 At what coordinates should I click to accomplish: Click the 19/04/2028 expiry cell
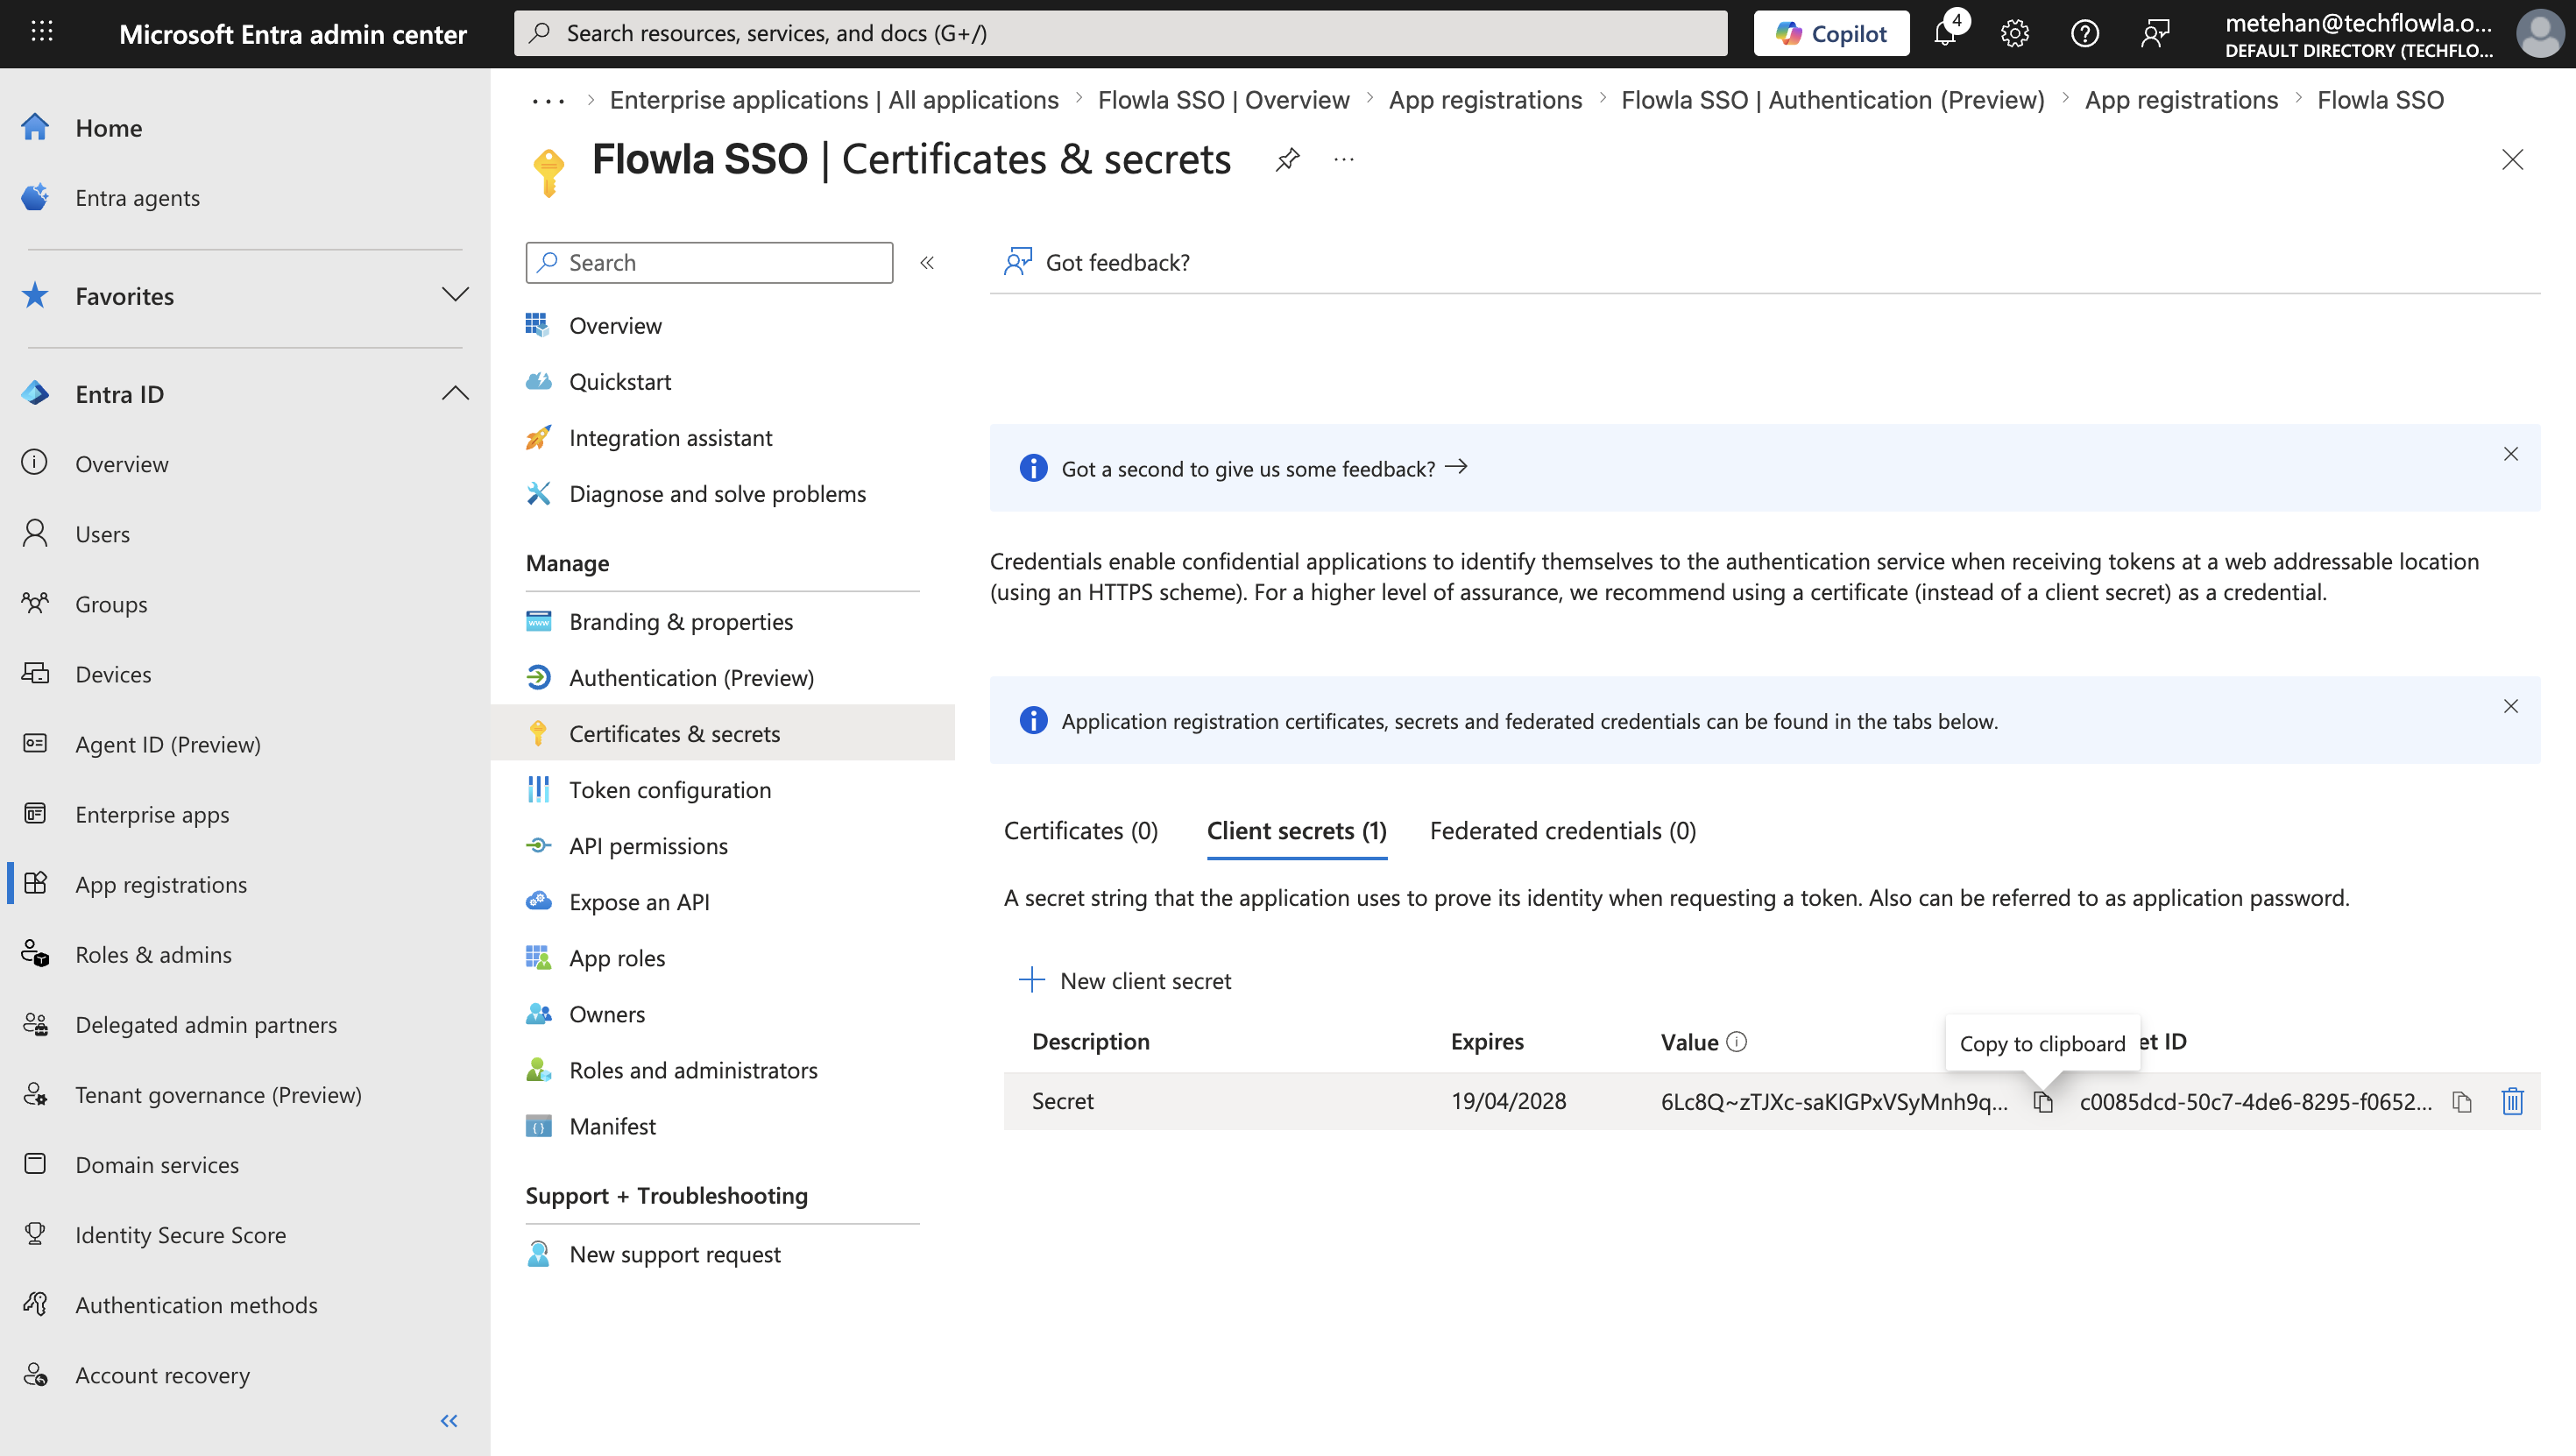pyautogui.click(x=1508, y=1100)
